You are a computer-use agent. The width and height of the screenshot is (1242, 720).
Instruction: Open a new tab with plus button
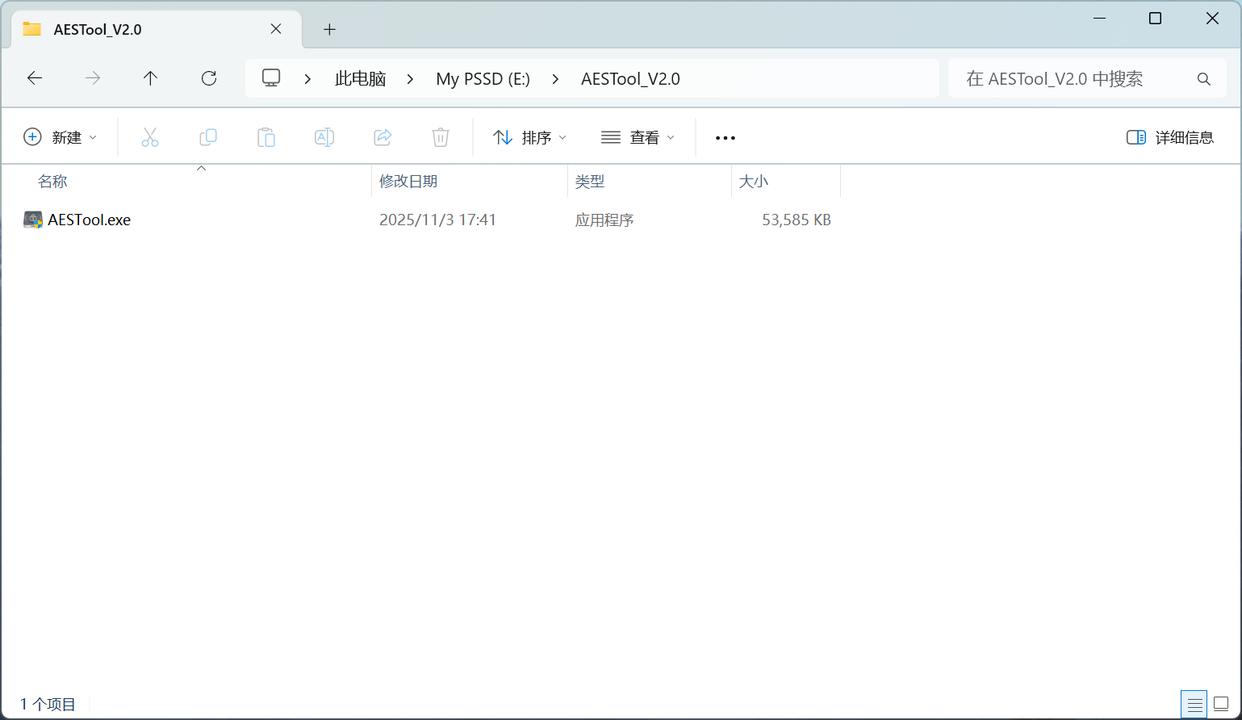pos(329,29)
